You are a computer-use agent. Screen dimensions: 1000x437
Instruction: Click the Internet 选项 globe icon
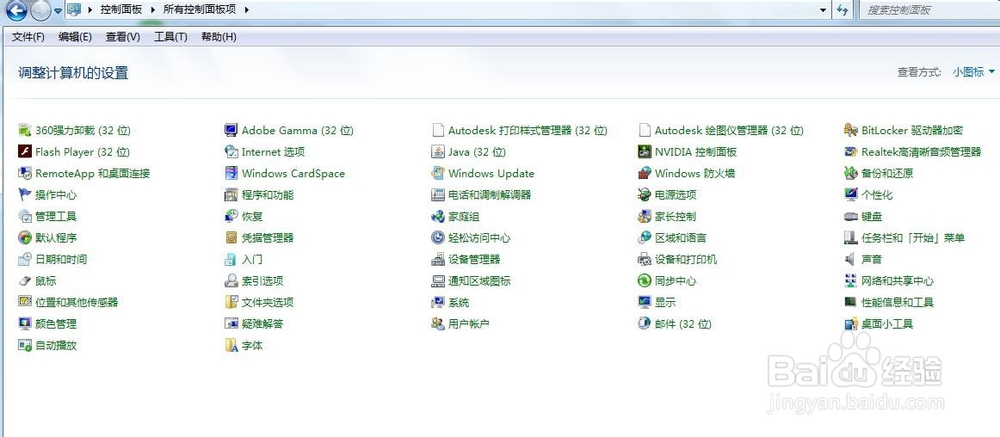(231, 152)
